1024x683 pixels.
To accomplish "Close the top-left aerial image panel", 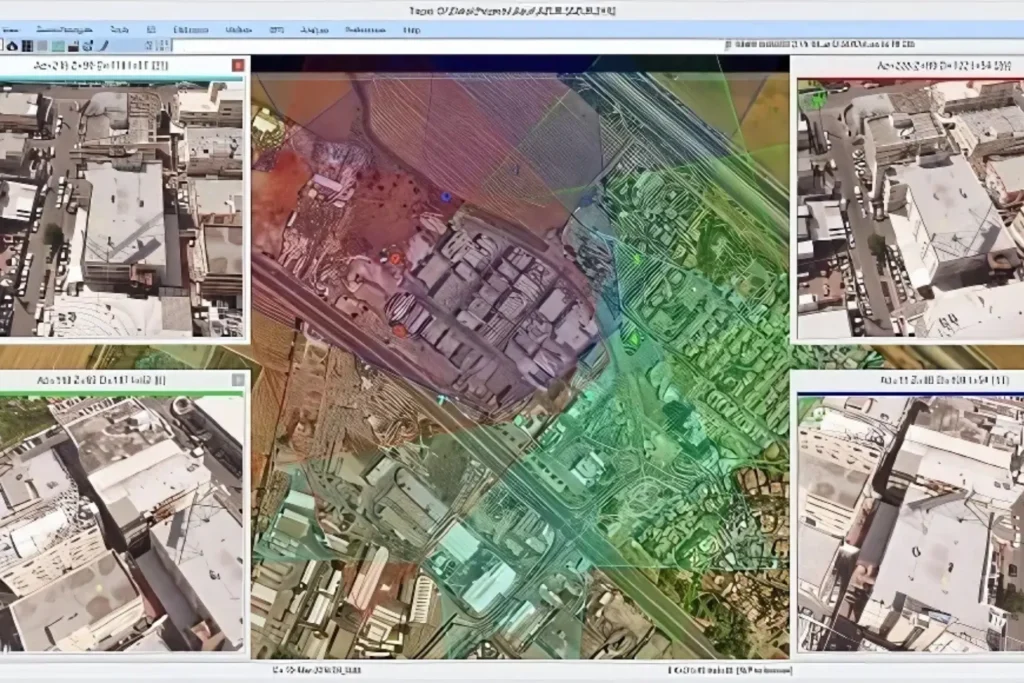I will coord(238,66).
